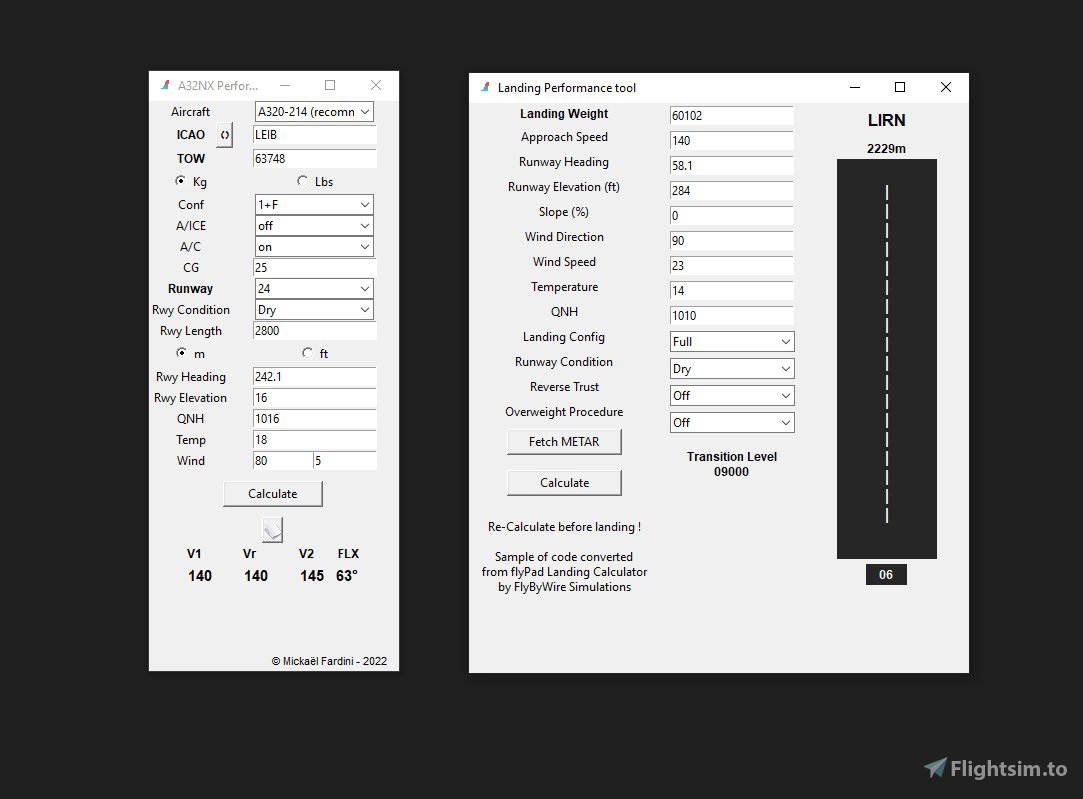
Task: Click the Landing Weight input field
Action: point(731,115)
